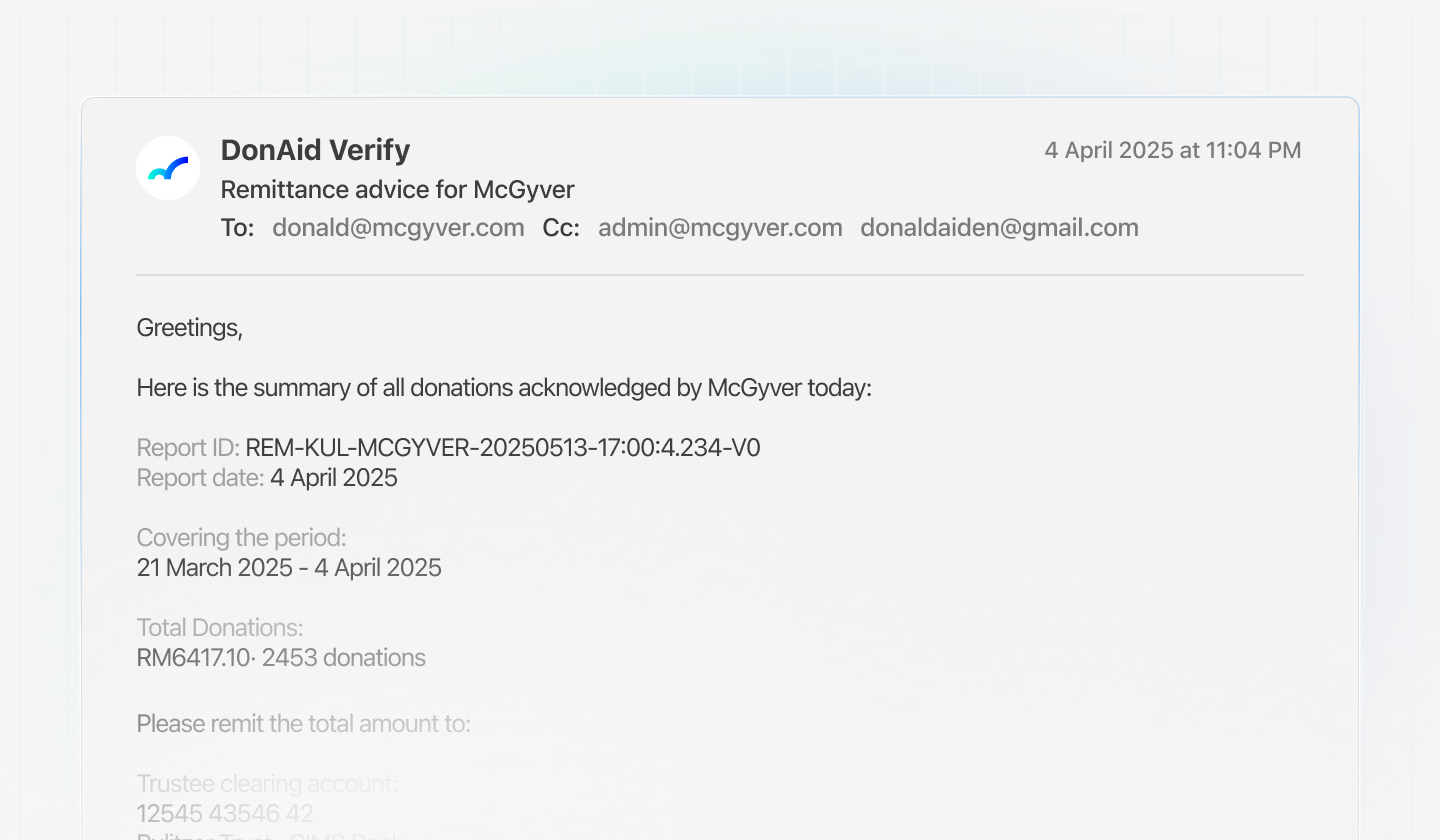Click the Covering the period label
Screen dimensions: 1440x840
click(241, 538)
